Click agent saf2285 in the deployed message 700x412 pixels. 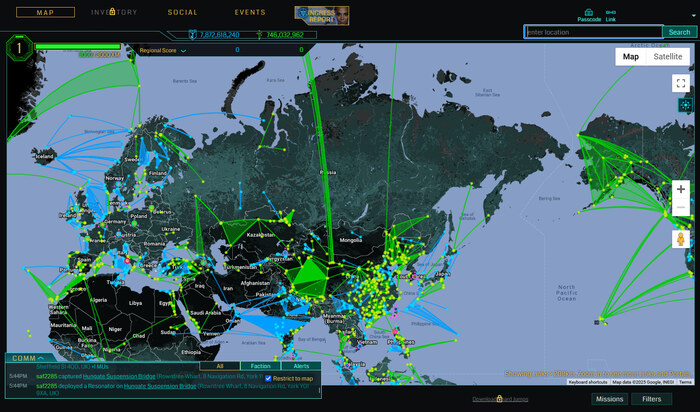pyautogui.click(x=46, y=386)
